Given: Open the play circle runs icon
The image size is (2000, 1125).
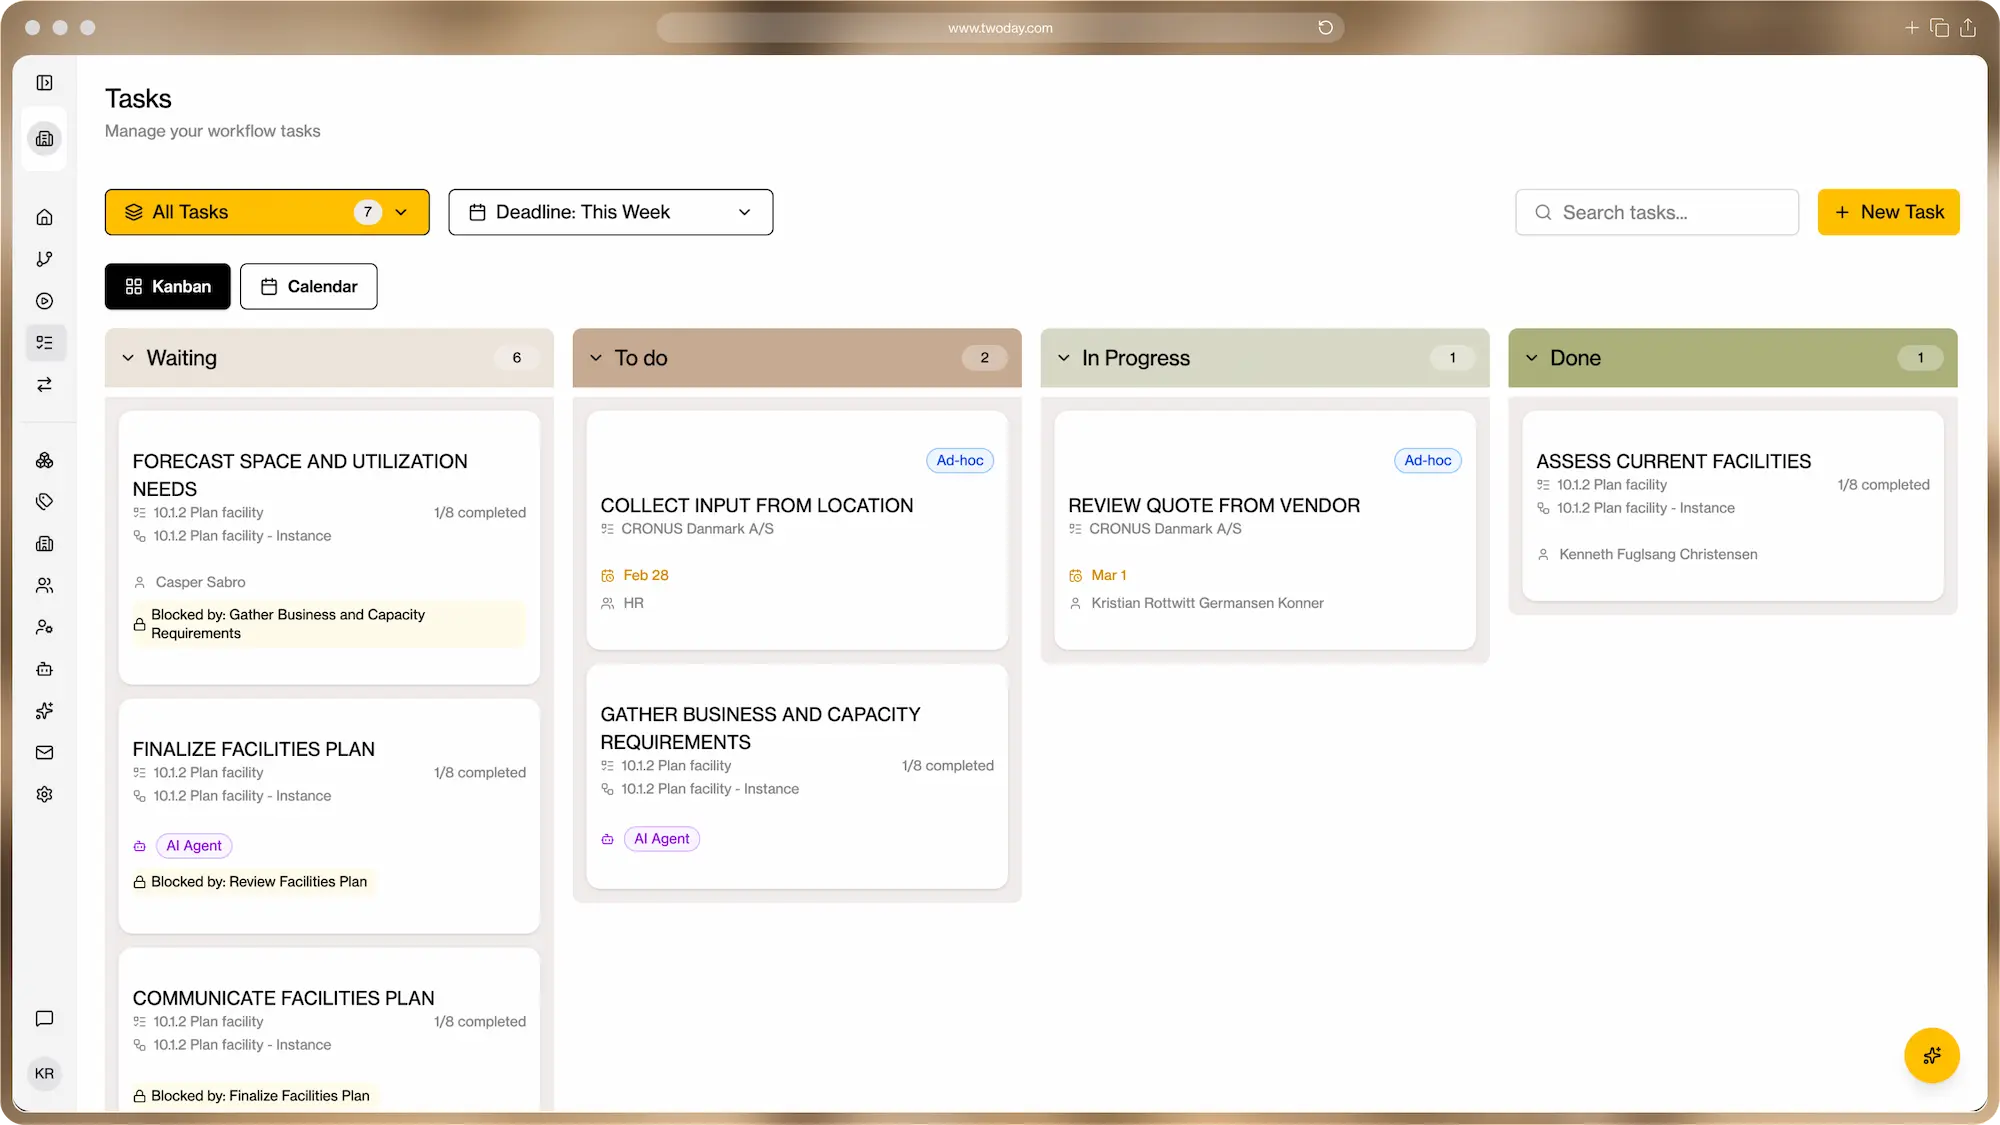Looking at the screenshot, I should coord(44,301).
